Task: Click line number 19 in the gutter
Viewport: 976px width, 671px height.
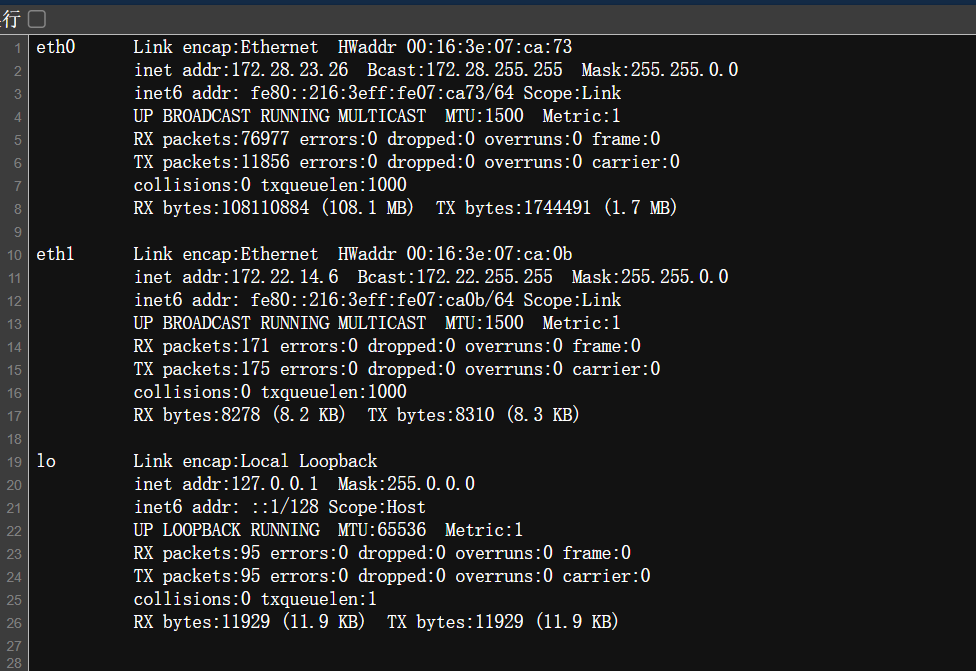Action: [16, 462]
